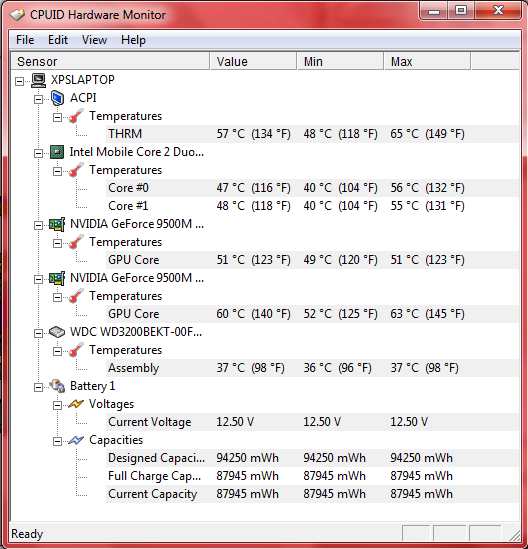This screenshot has height=549, width=528.
Task: Click the Capacities graph icon
Action: (x=76, y=440)
